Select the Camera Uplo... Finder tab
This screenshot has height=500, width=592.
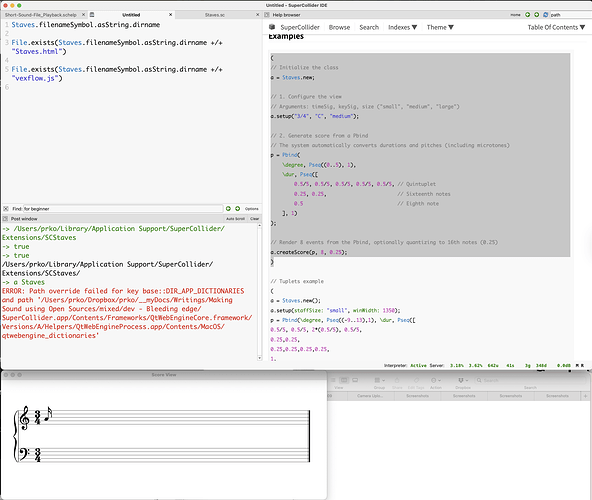click(370, 396)
